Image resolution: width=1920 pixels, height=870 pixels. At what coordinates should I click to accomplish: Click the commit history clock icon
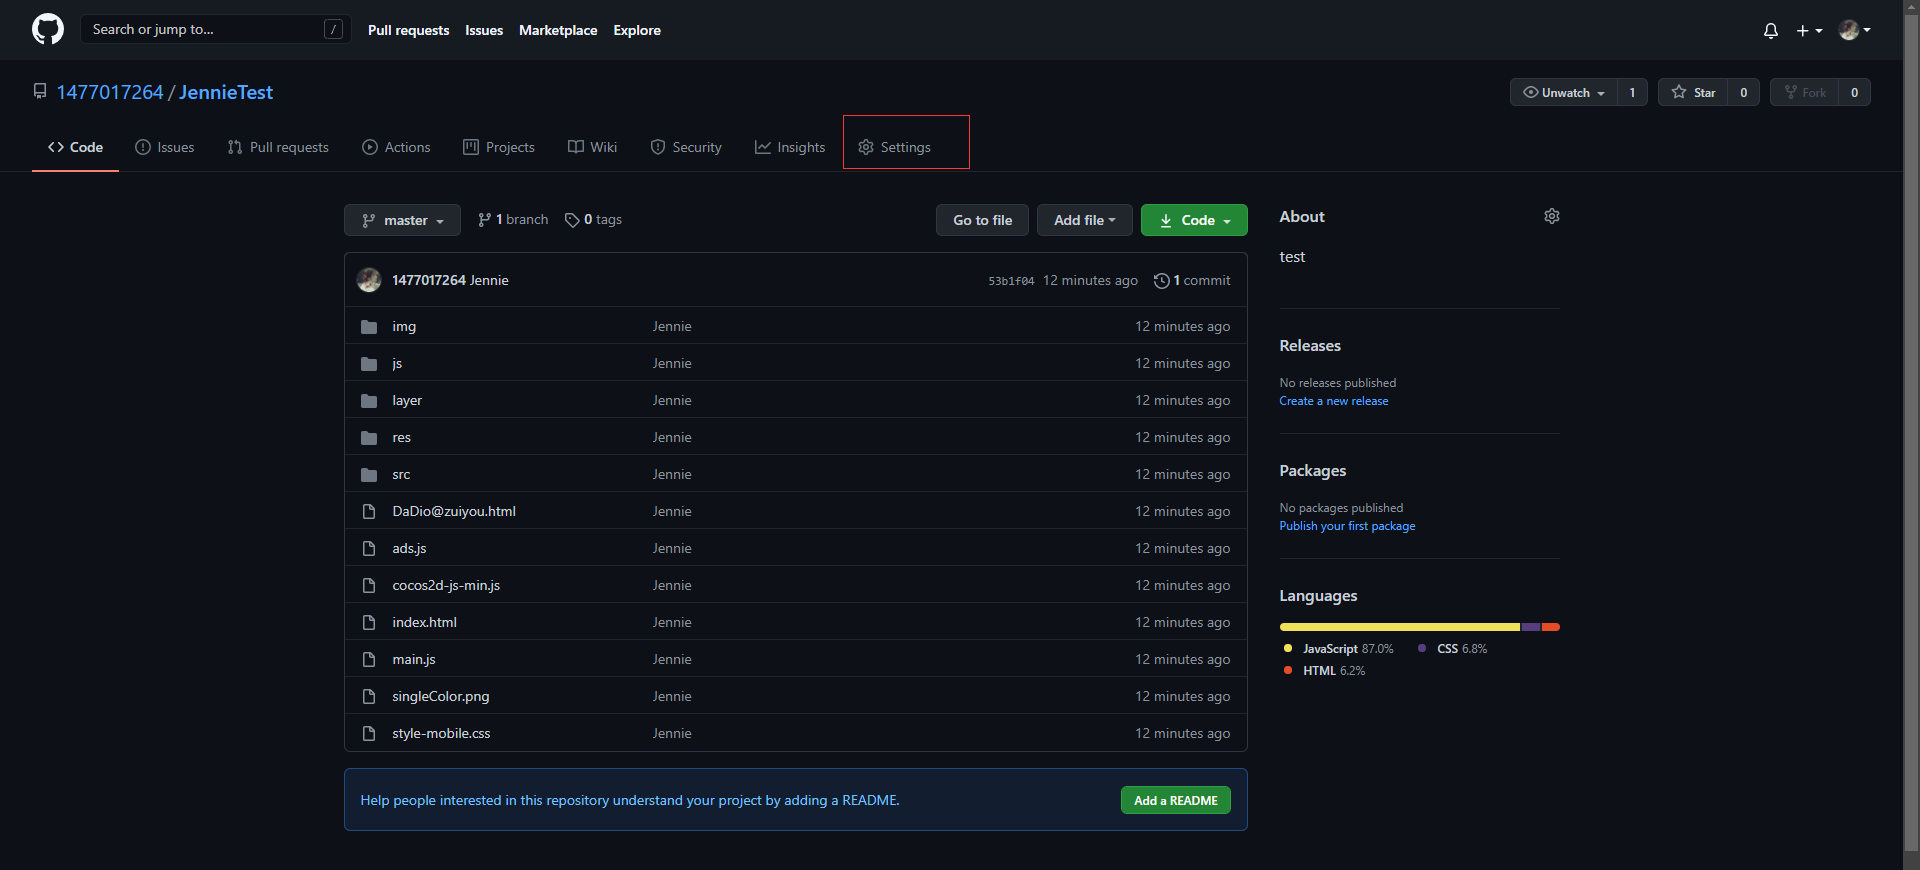point(1161,281)
